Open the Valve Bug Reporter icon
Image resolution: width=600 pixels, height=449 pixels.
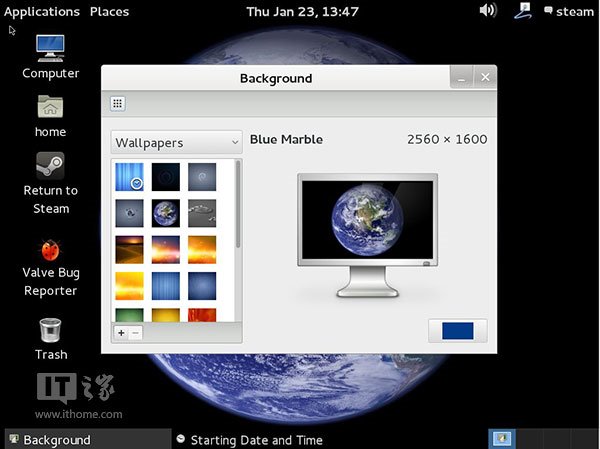[x=51, y=268]
